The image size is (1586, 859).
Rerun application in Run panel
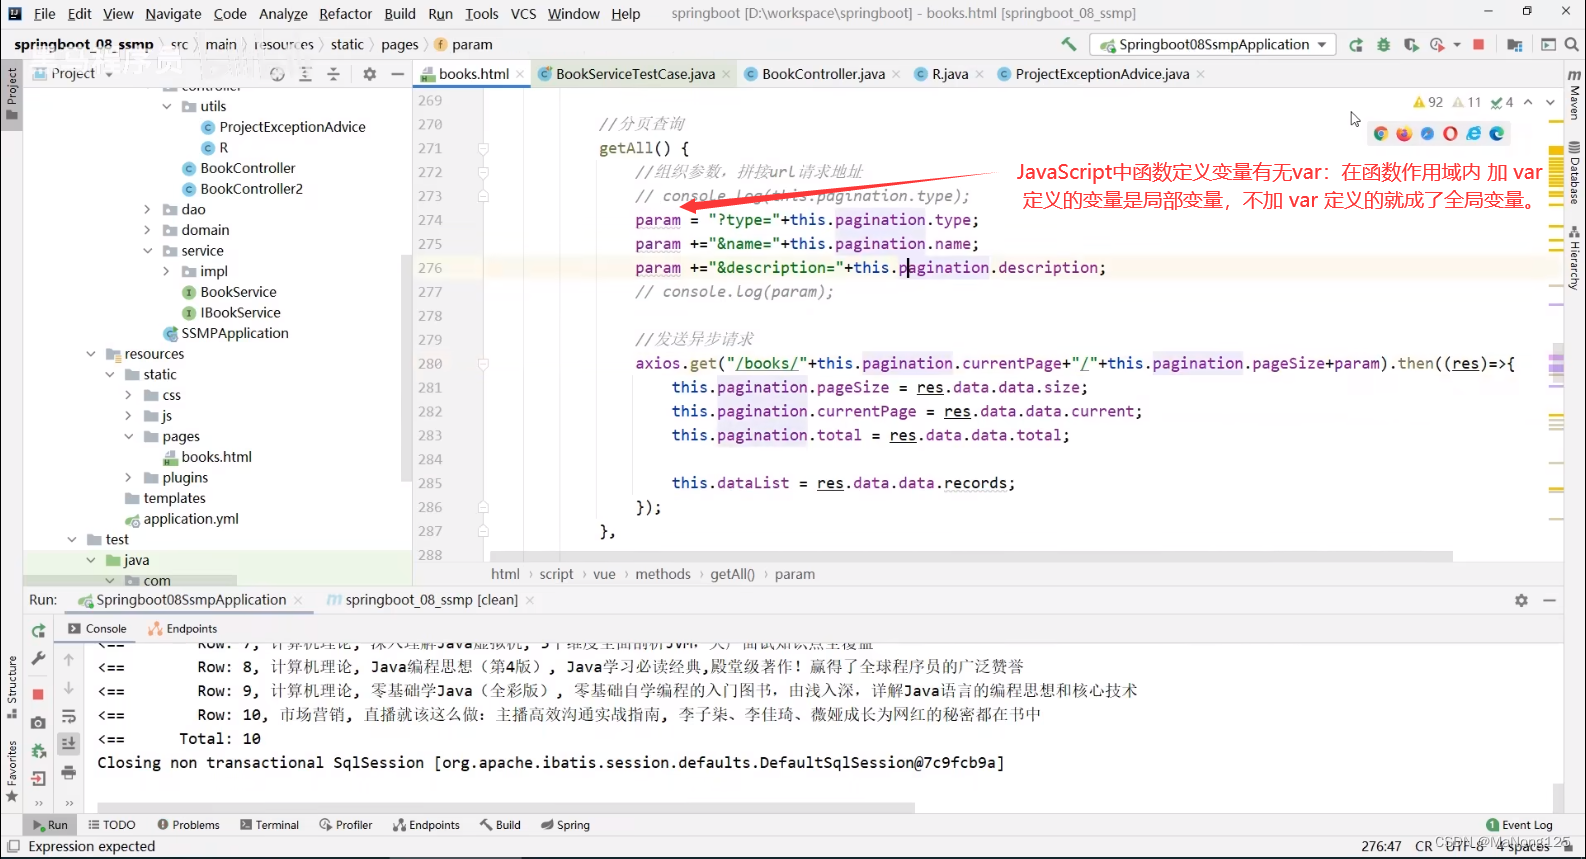(x=38, y=631)
